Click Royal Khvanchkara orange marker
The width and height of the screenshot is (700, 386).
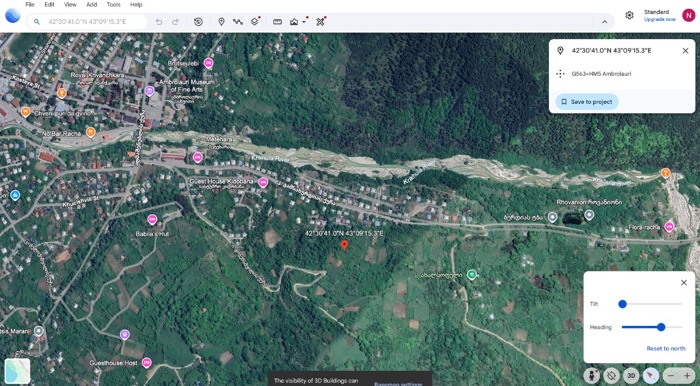click(62, 94)
